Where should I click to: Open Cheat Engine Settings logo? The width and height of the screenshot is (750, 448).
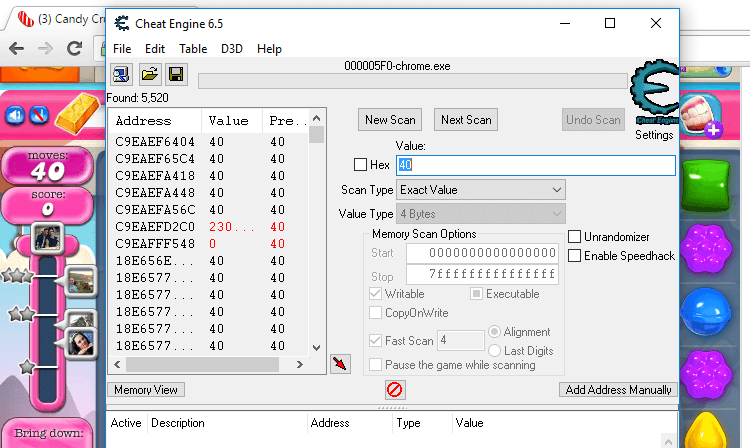pos(655,92)
